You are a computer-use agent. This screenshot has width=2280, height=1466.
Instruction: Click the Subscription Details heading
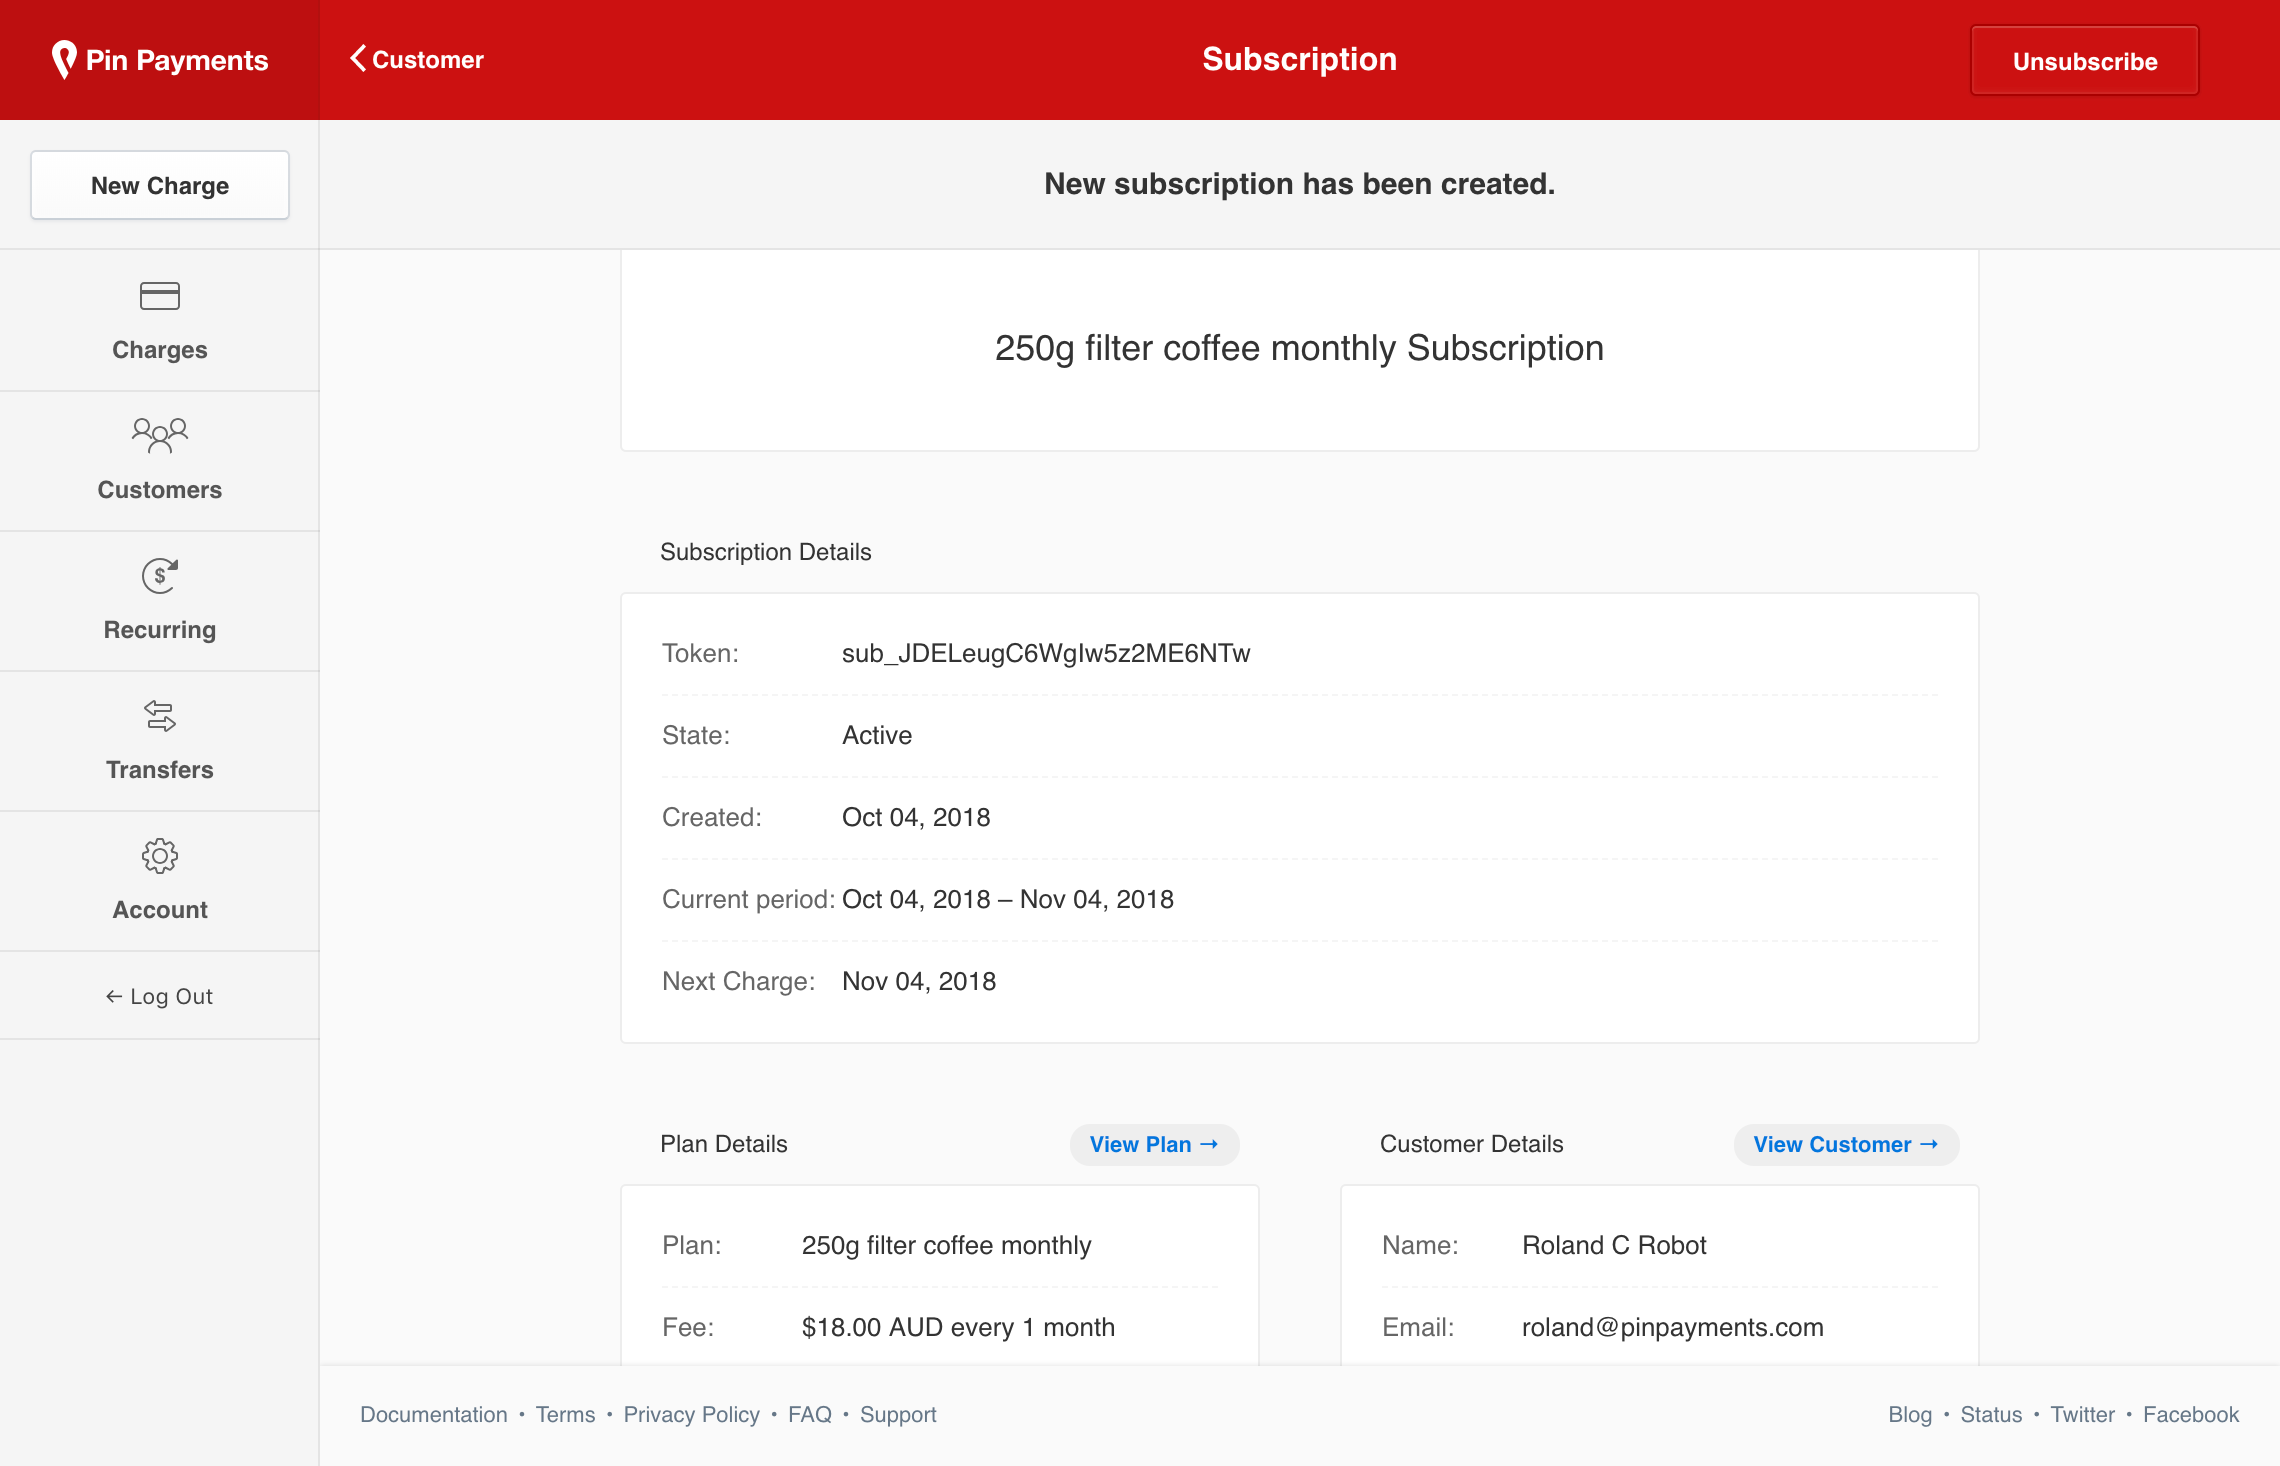pyautogui.click(x=766, y=552)
